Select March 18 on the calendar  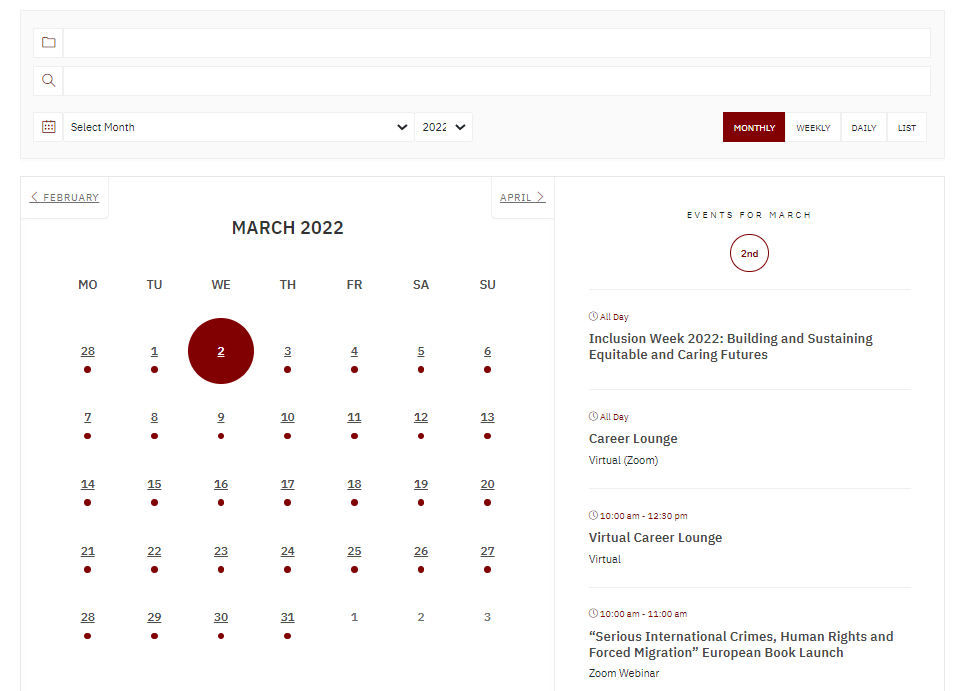coord(354,485)
